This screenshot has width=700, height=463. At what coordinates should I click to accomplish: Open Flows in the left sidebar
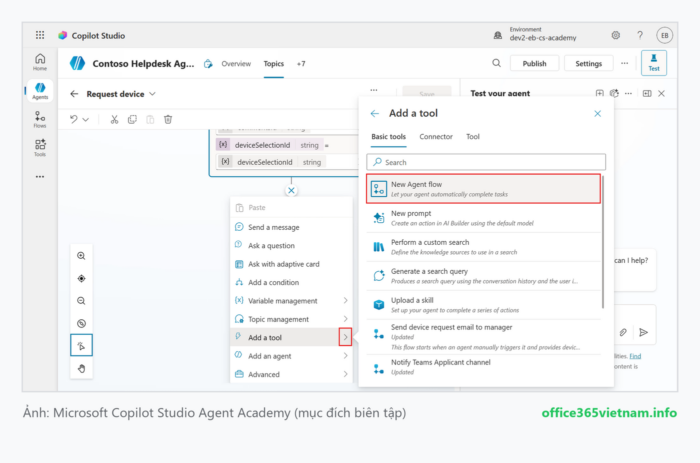tap(40, 119)
